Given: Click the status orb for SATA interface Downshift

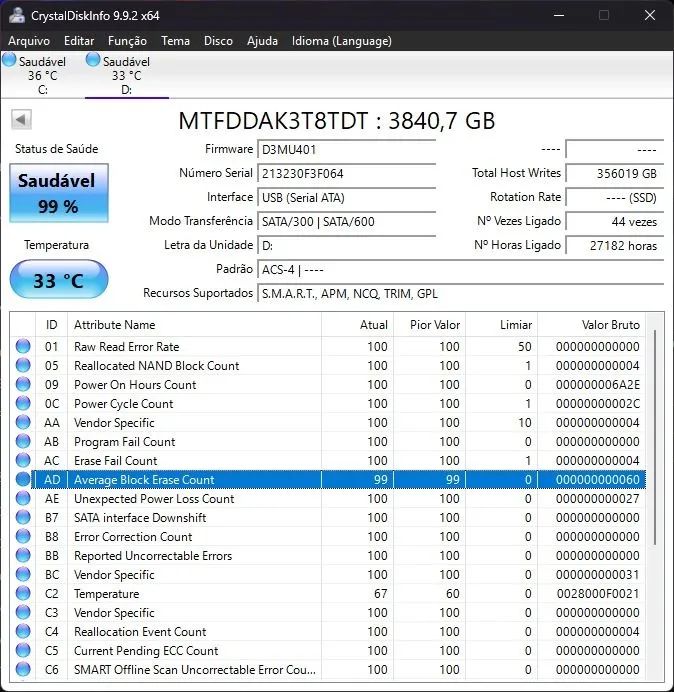Looking at the screenshot, I should click(x=23, y=517).
